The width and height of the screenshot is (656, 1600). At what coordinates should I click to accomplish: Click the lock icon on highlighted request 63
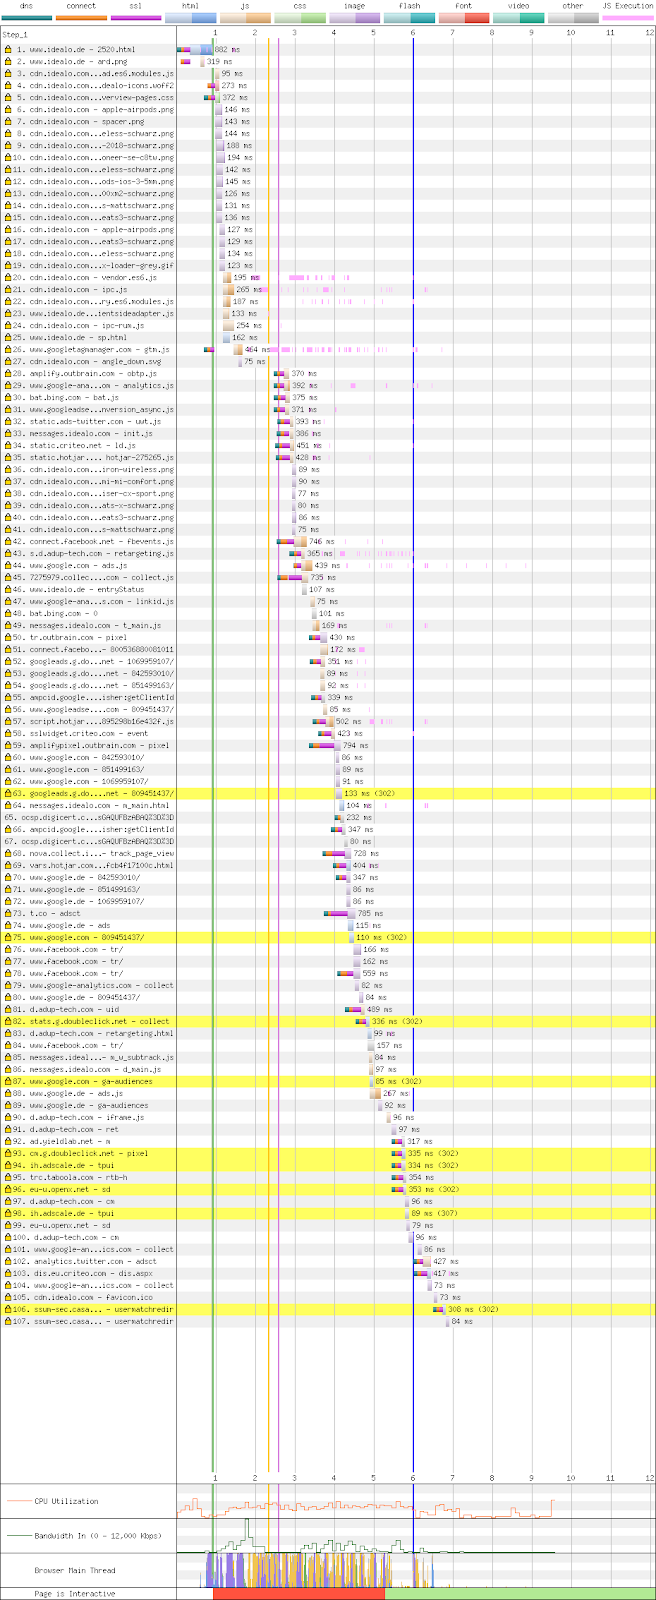(x=8, y=793)
